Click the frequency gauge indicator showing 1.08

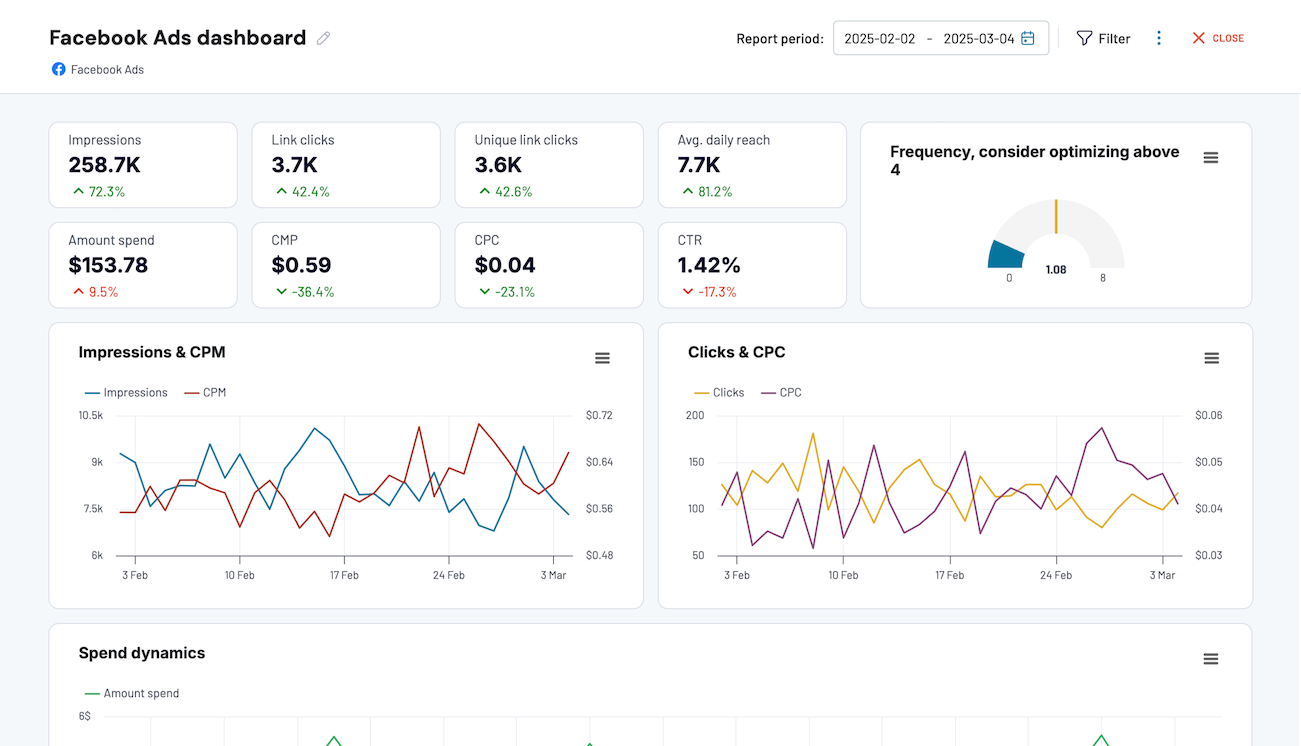[1055, 268]
